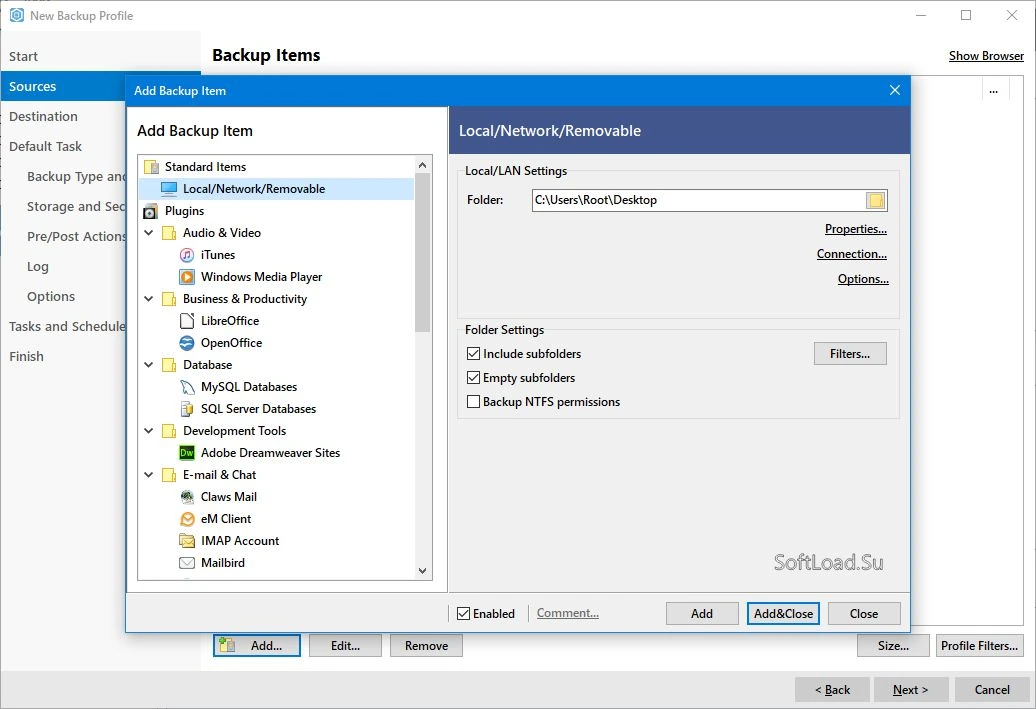
Task: Click the Mailbird envelope icon
Action: [x=187, y=563]
